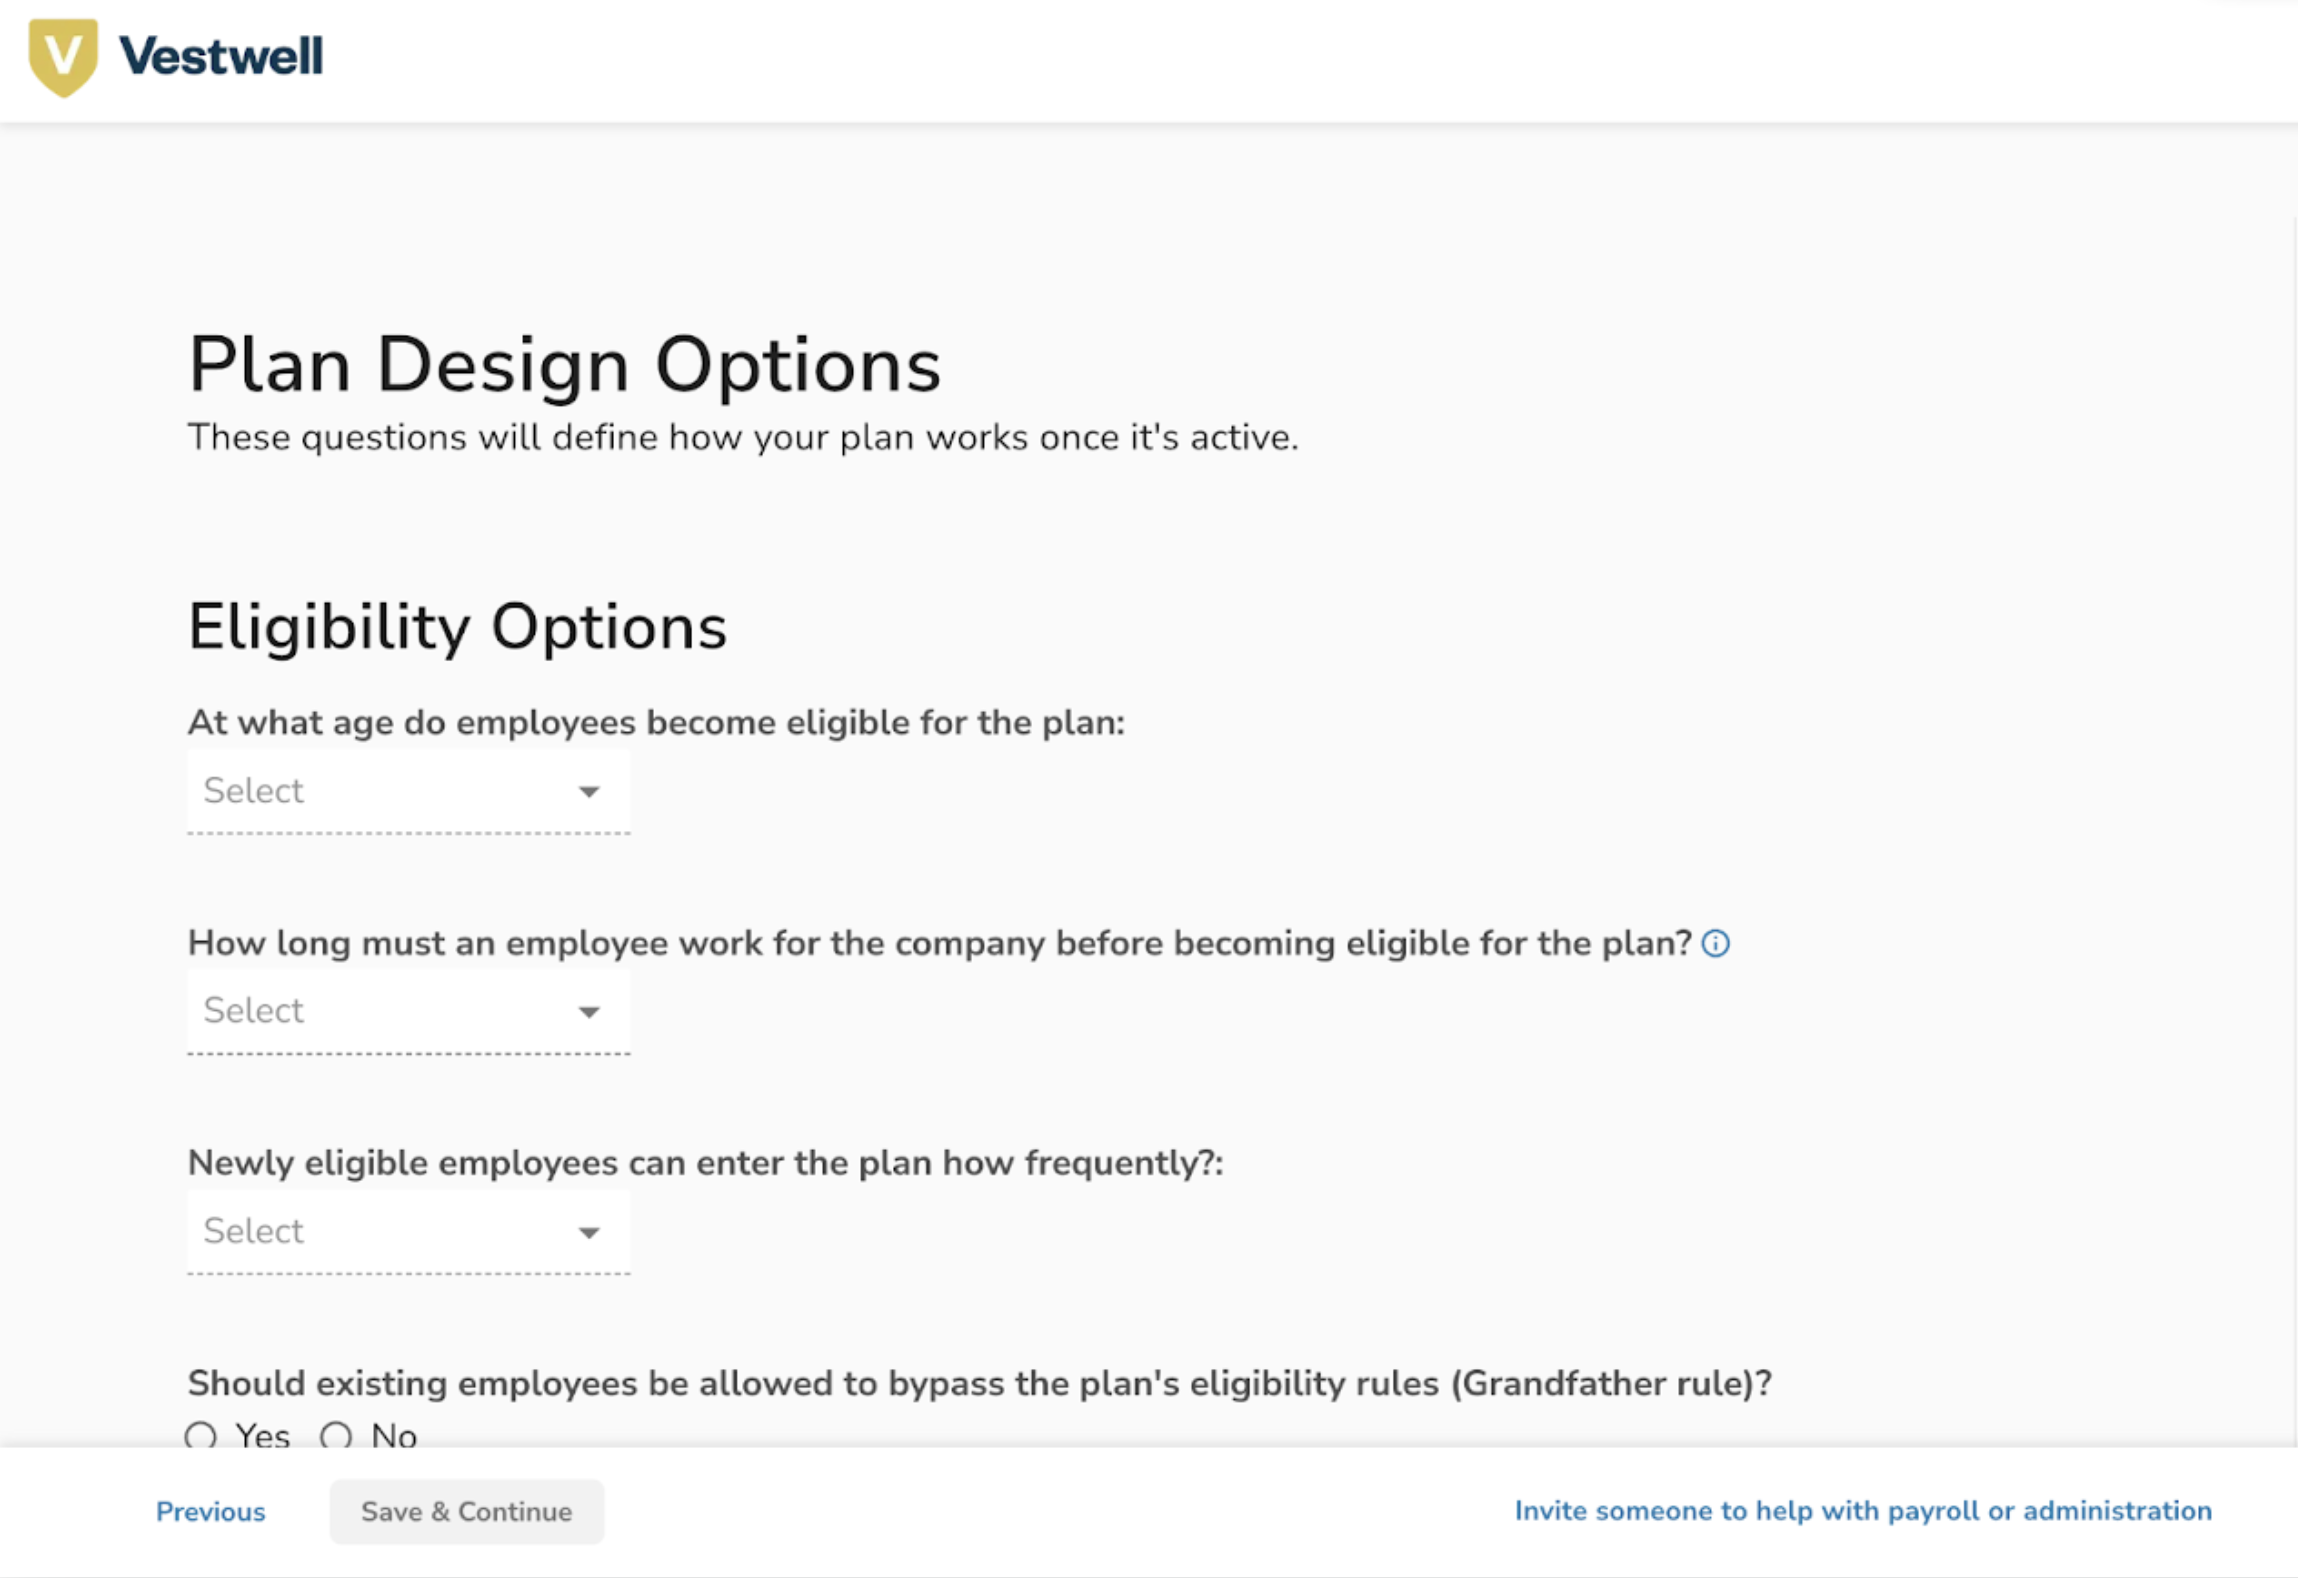Click the 'No' label text of Grandfather rule
This screenshot has height=1578, width=2298.
coord(394,1435)
